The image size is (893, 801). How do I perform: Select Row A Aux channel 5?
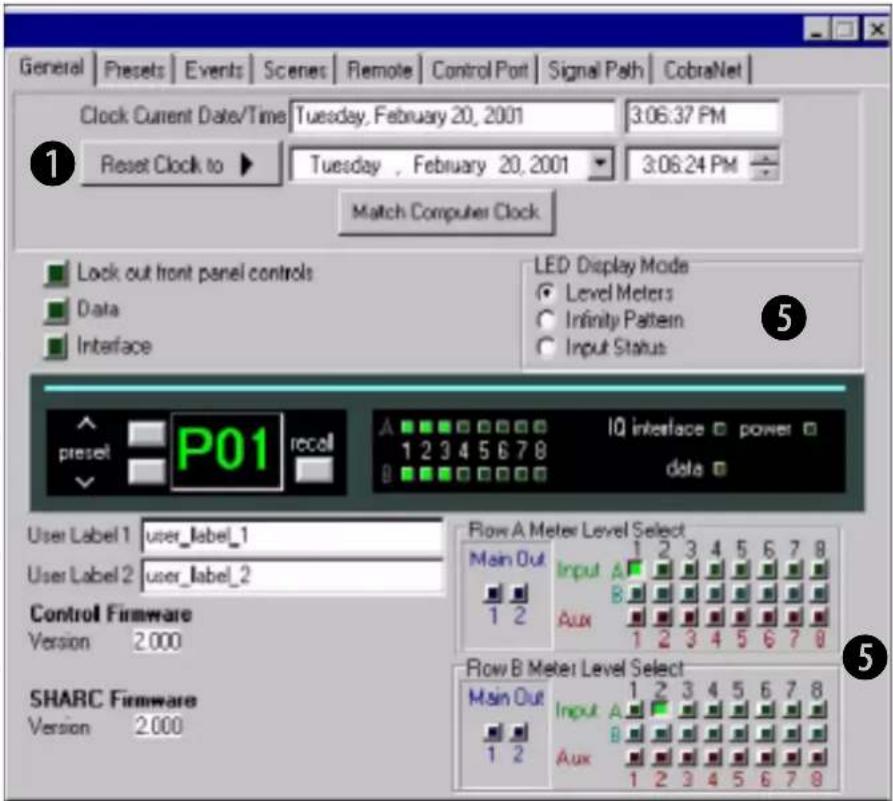coord(741,617)
